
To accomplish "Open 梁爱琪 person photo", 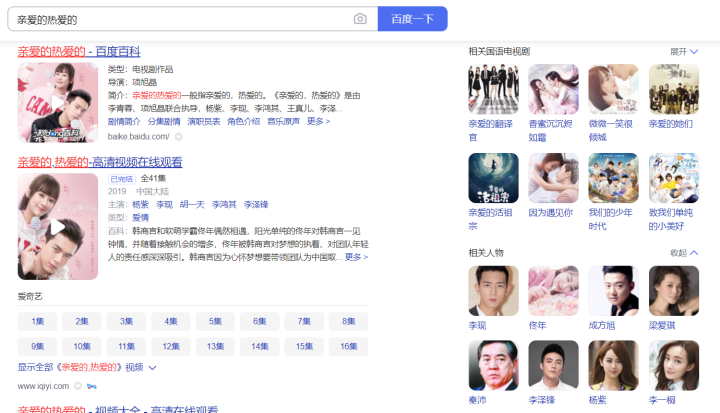I will (x=674, y=291).
